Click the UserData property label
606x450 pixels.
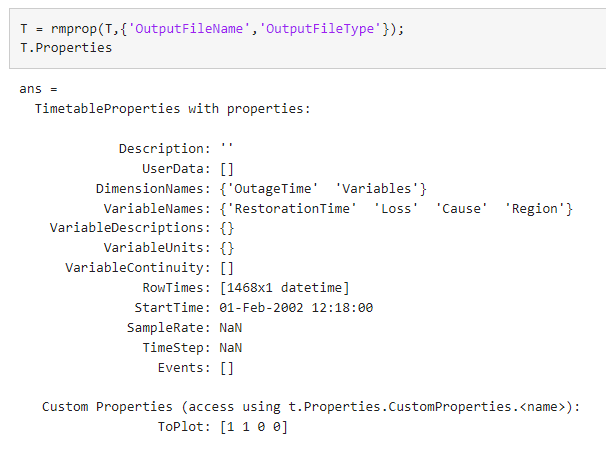point(176,169)
